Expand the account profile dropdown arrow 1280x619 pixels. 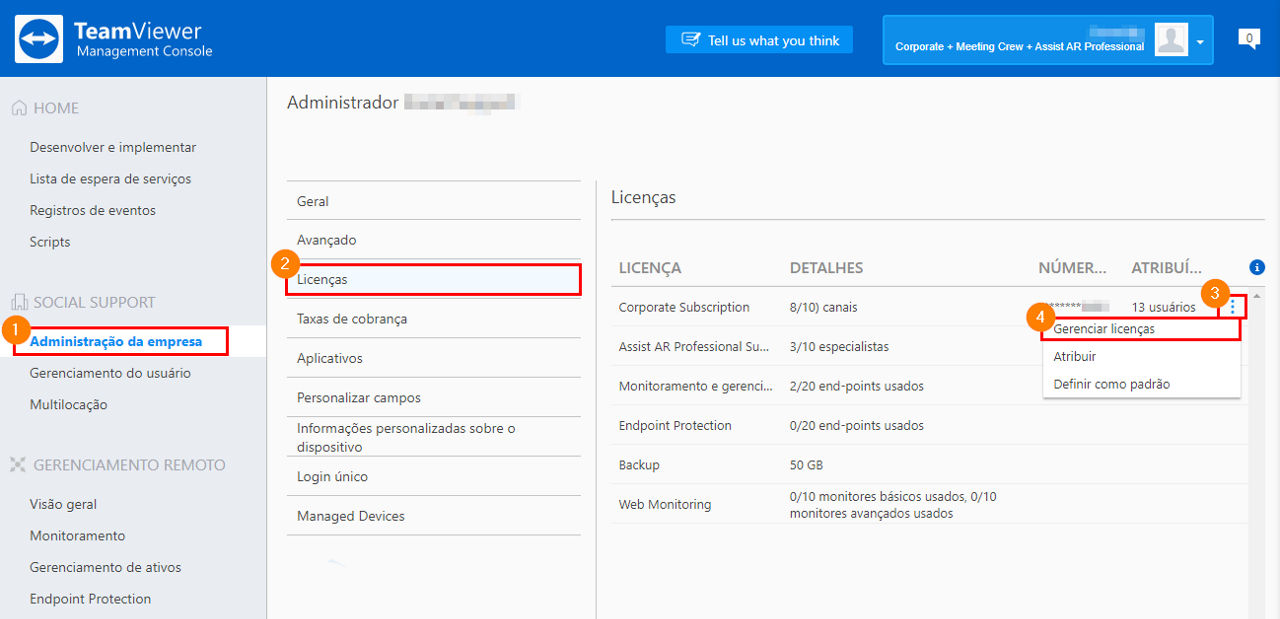tap(1200, 43)
